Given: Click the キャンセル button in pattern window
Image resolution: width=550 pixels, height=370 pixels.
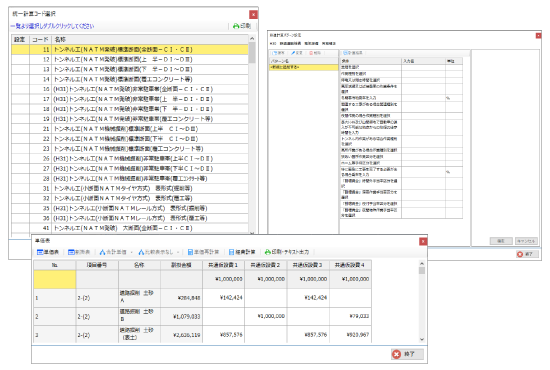Looking at the screenshot, I should 526,241.
